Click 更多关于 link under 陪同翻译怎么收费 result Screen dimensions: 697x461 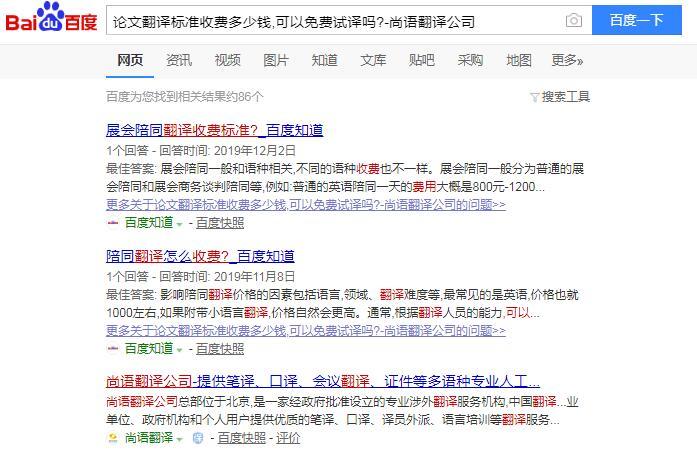[x=306, y=330]
